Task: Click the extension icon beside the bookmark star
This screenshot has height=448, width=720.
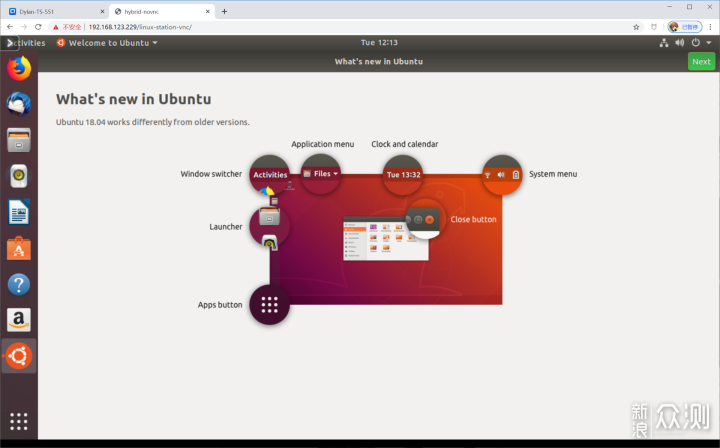Action: coord(654,27)
